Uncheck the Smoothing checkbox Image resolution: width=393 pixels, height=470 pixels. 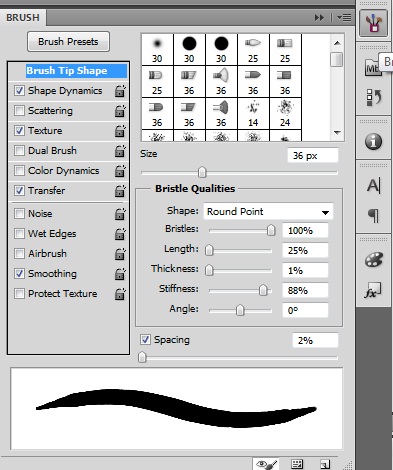(x=19, y=274)
